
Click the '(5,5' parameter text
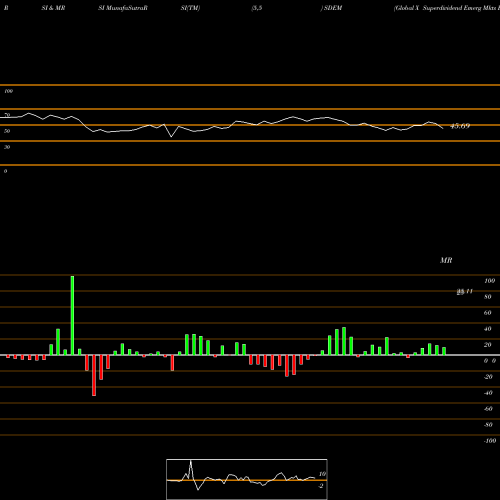(257, 8)
